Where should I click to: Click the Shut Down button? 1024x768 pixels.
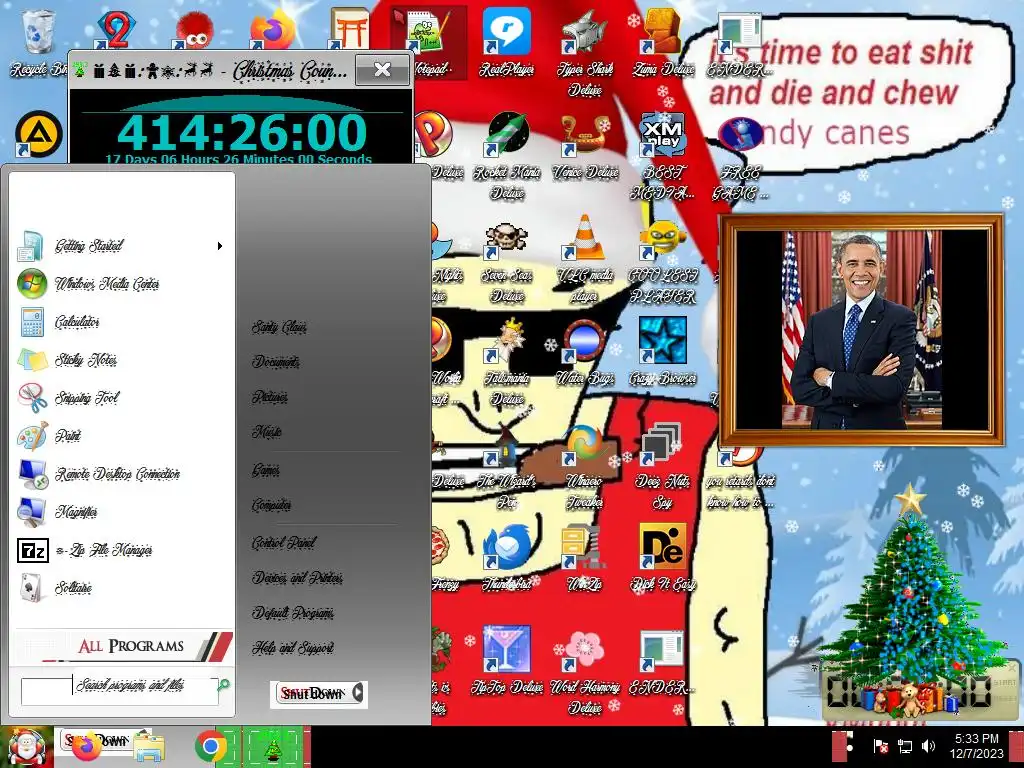(x=312, y=694)
